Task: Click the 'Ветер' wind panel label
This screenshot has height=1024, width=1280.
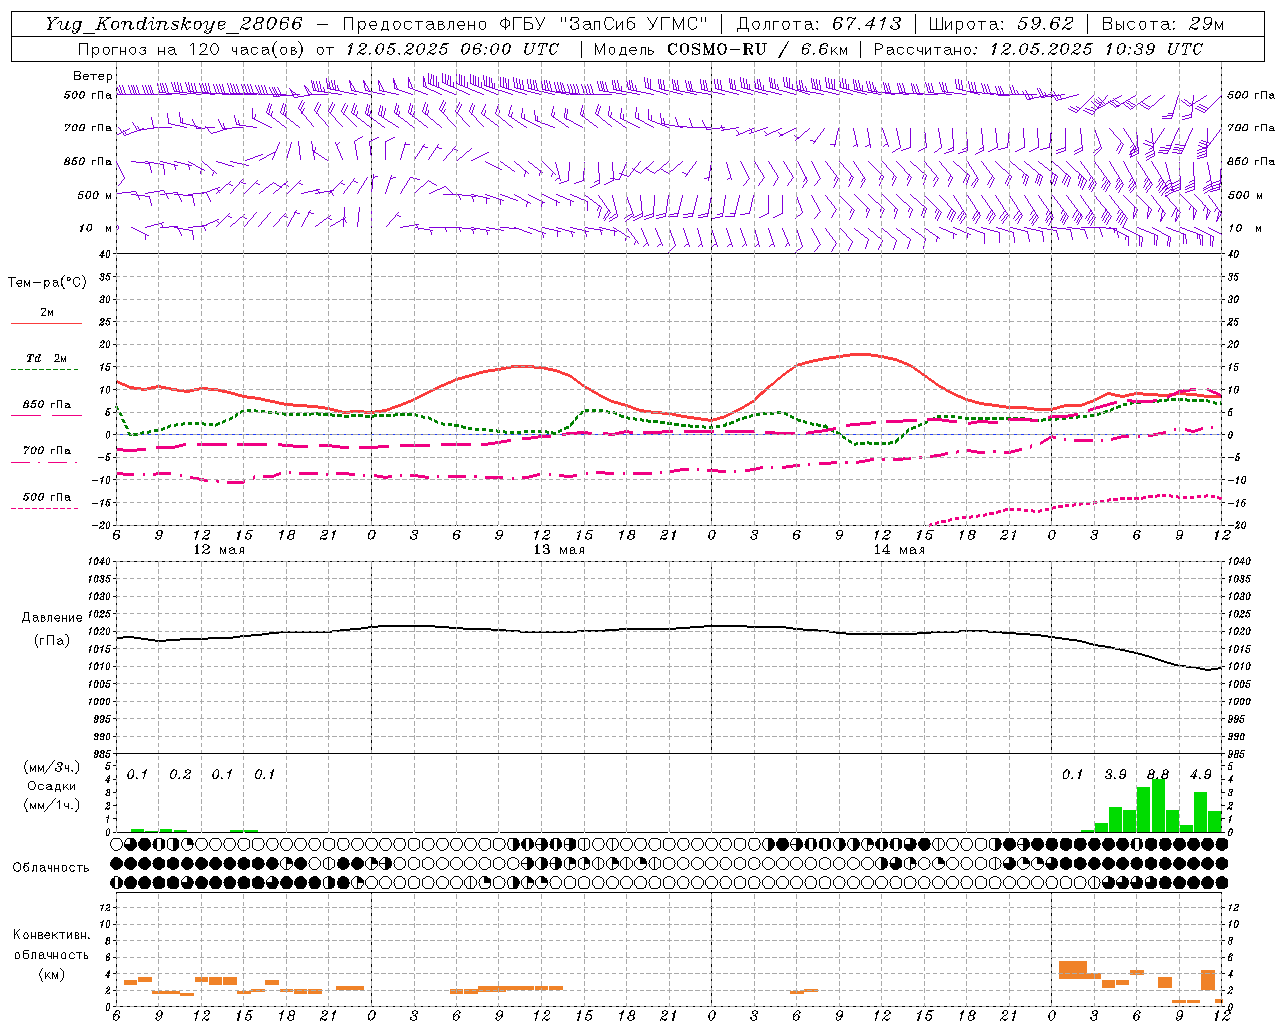Action: tap(93, 76)
